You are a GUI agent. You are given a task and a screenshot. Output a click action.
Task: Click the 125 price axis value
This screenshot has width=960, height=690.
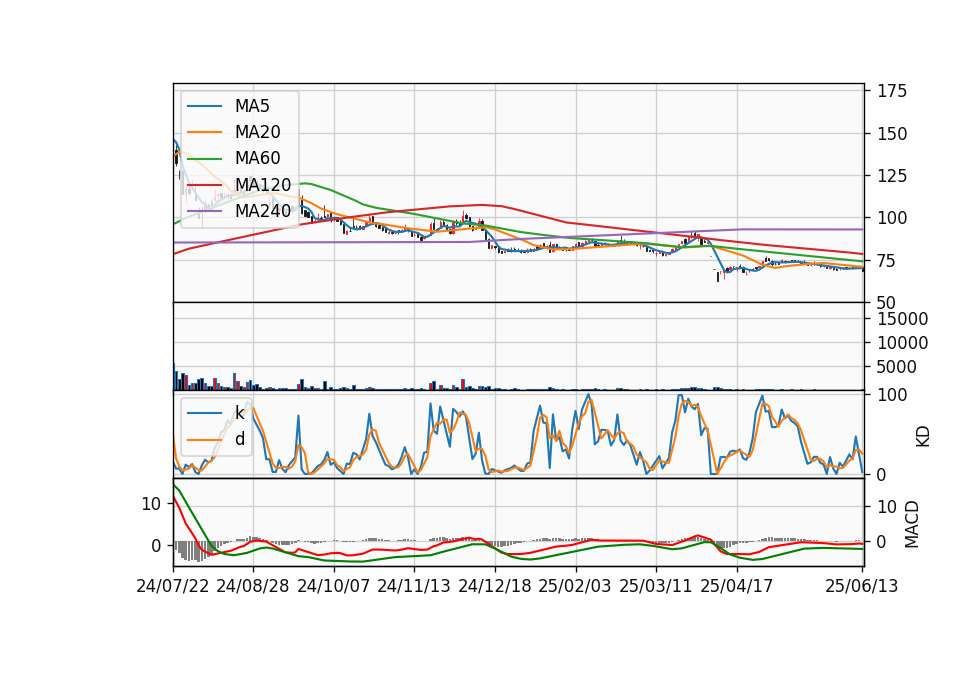click(892, 176)
